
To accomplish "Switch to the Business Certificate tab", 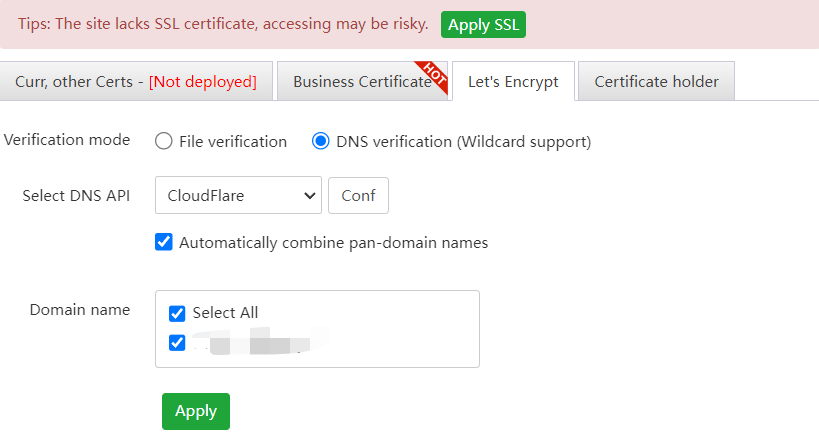I will (360, 82).
